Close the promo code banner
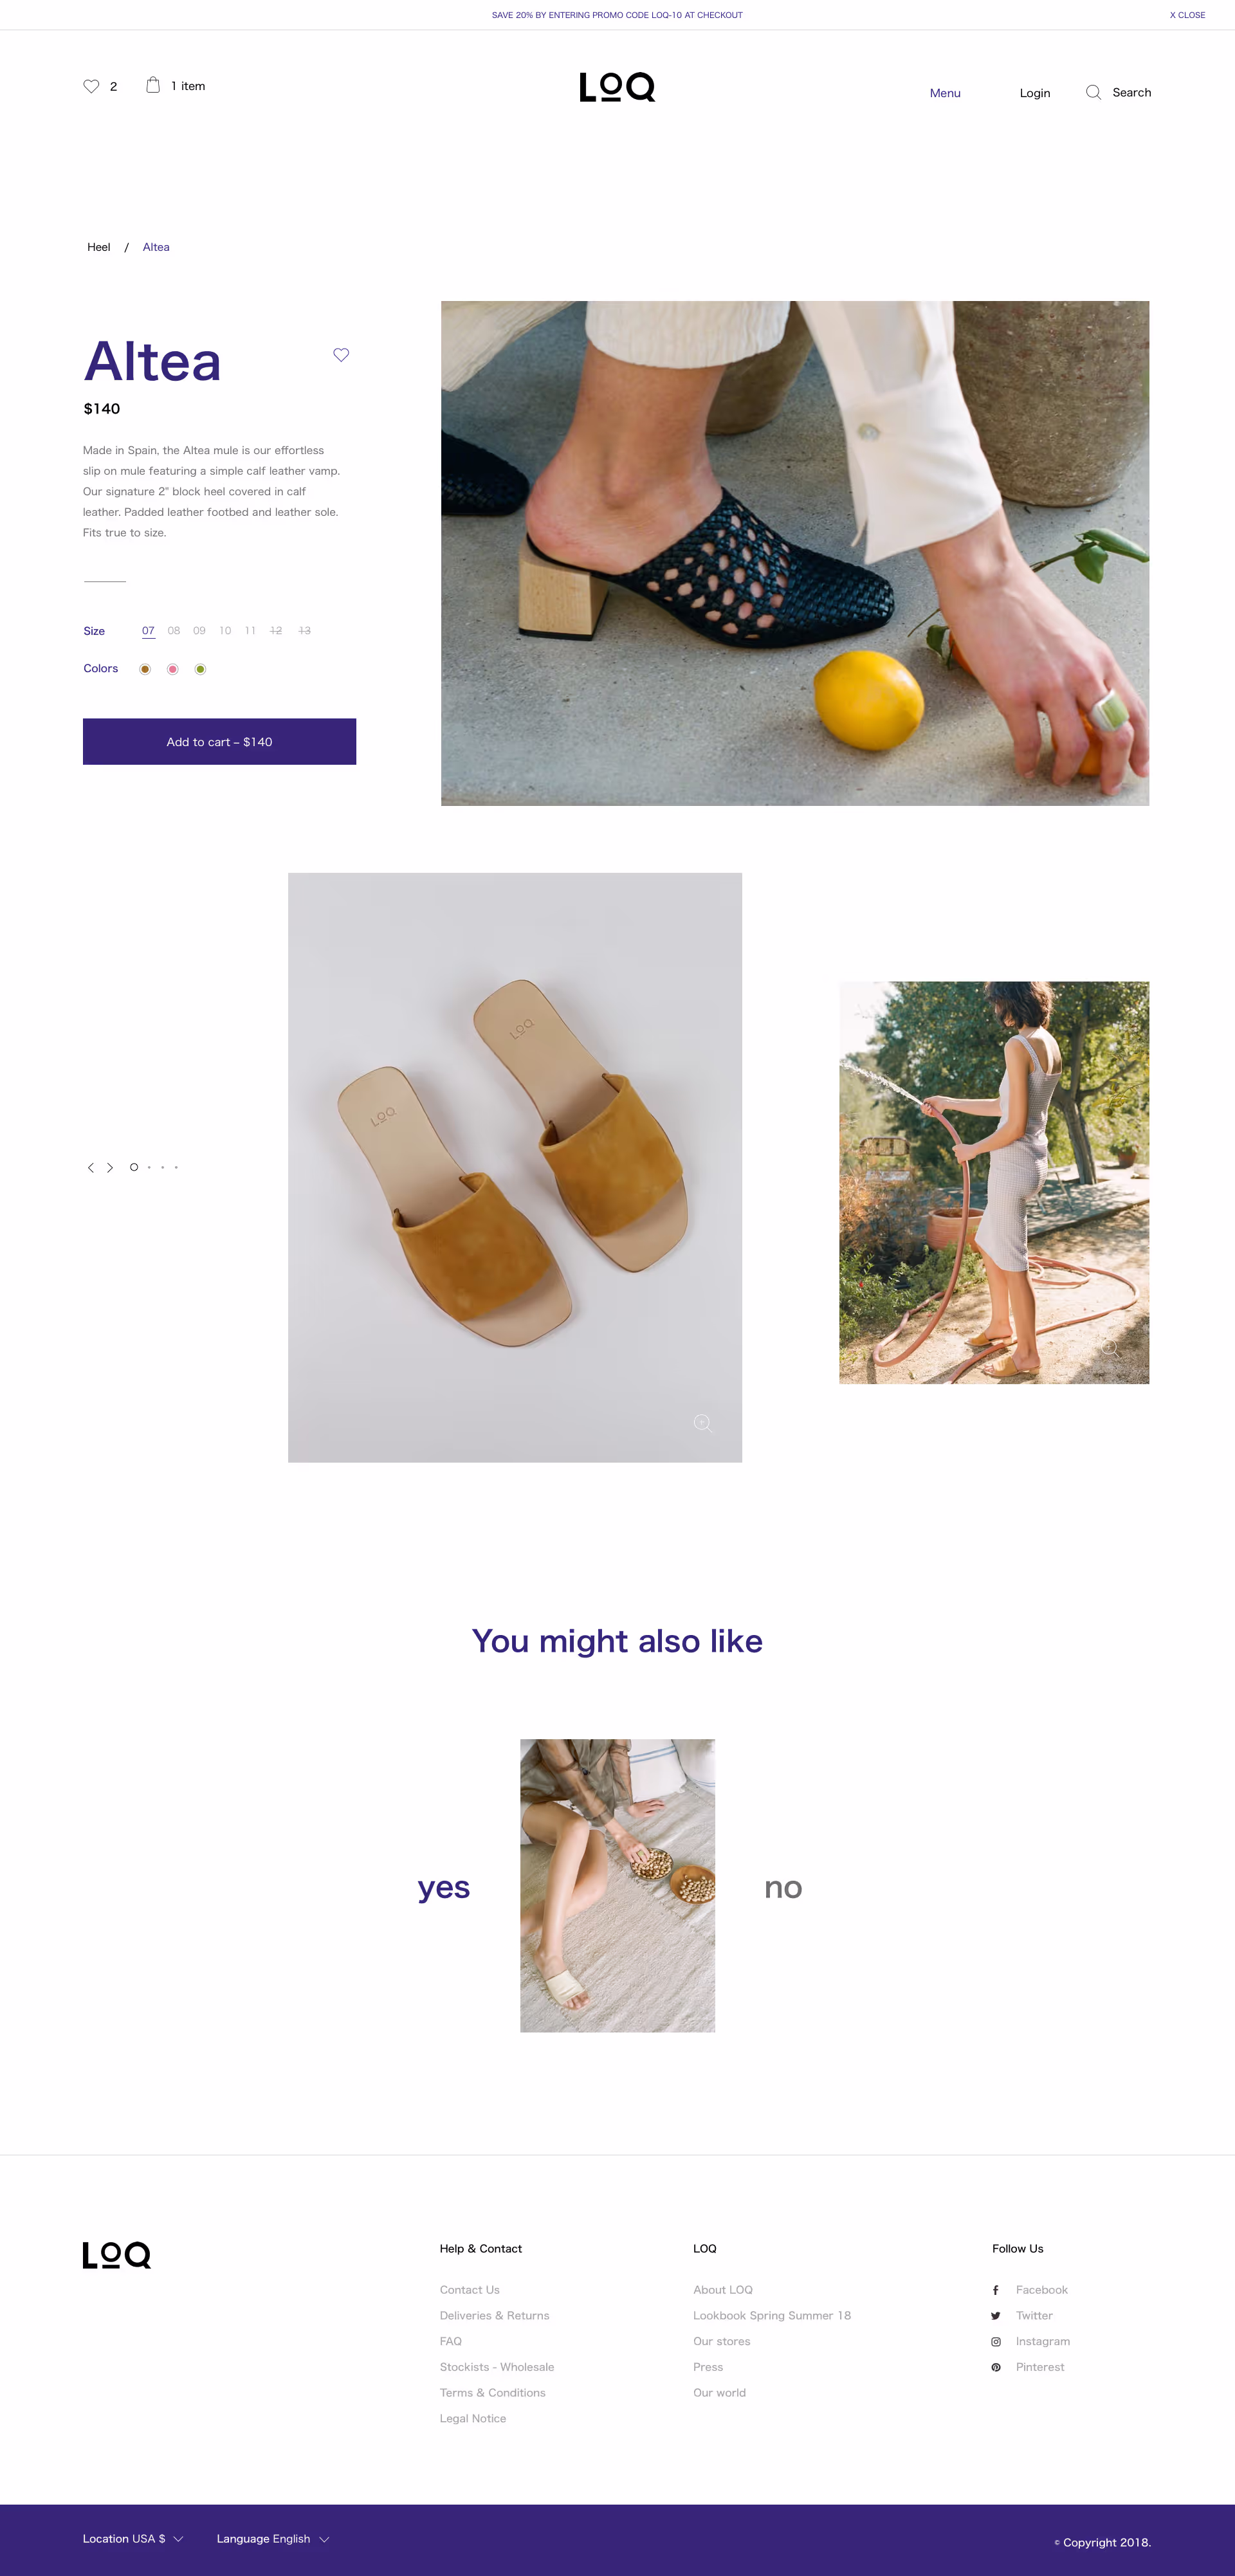This screenshot has width=1235, height=2576. pos(1187,15)
